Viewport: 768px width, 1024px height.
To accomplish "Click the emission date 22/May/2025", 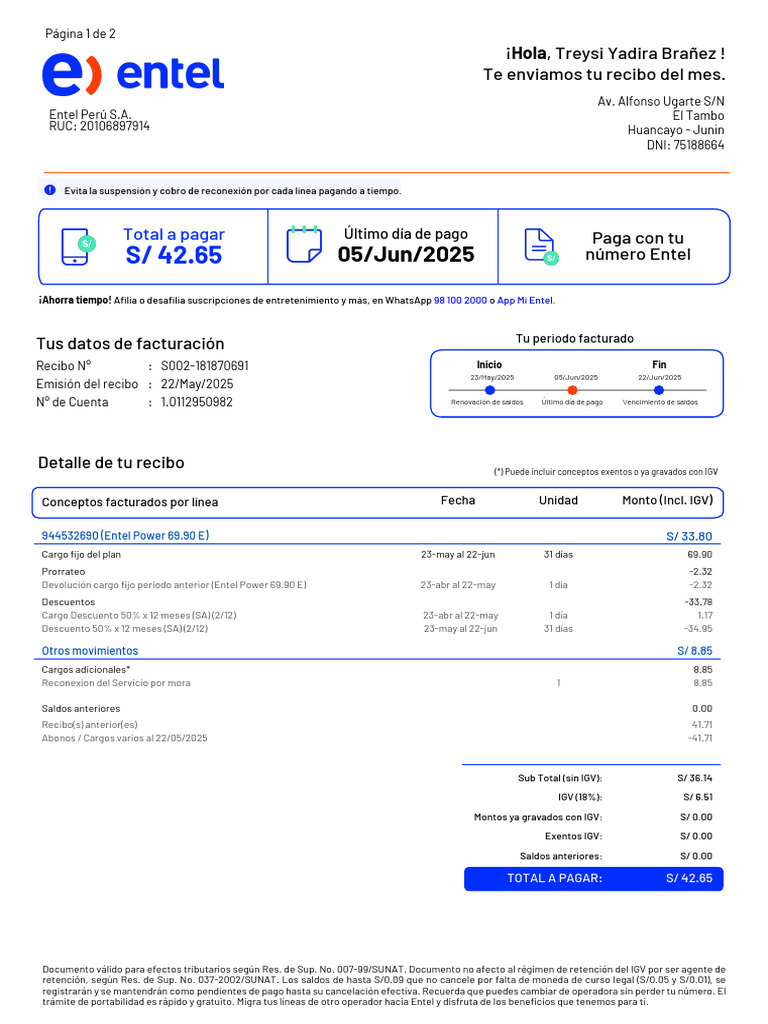I will click(197, 384).
